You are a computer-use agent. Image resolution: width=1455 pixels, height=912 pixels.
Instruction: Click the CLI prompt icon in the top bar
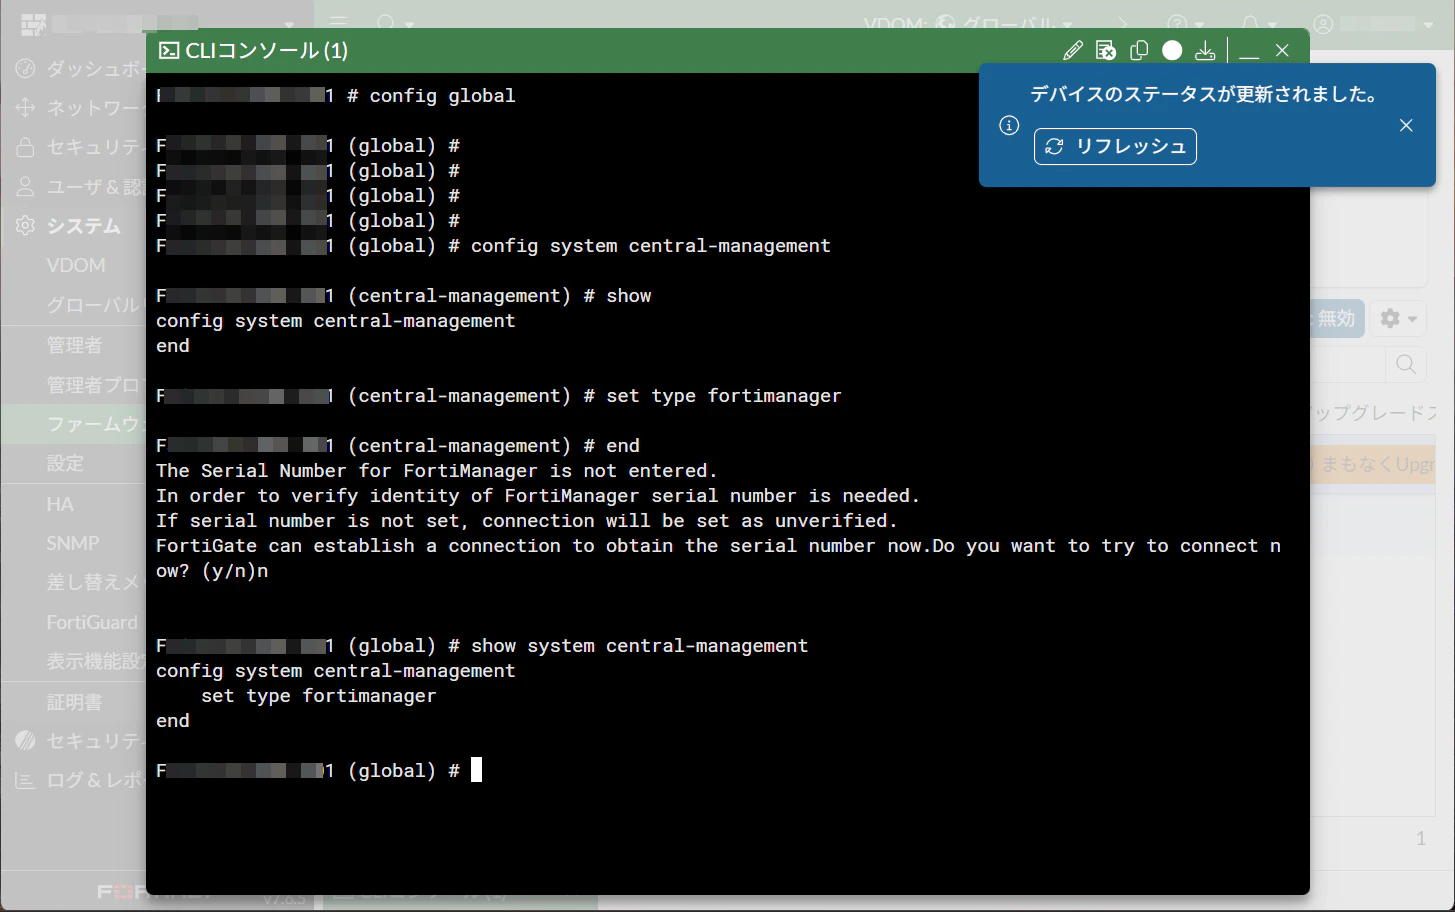[x=1122, y=22]
